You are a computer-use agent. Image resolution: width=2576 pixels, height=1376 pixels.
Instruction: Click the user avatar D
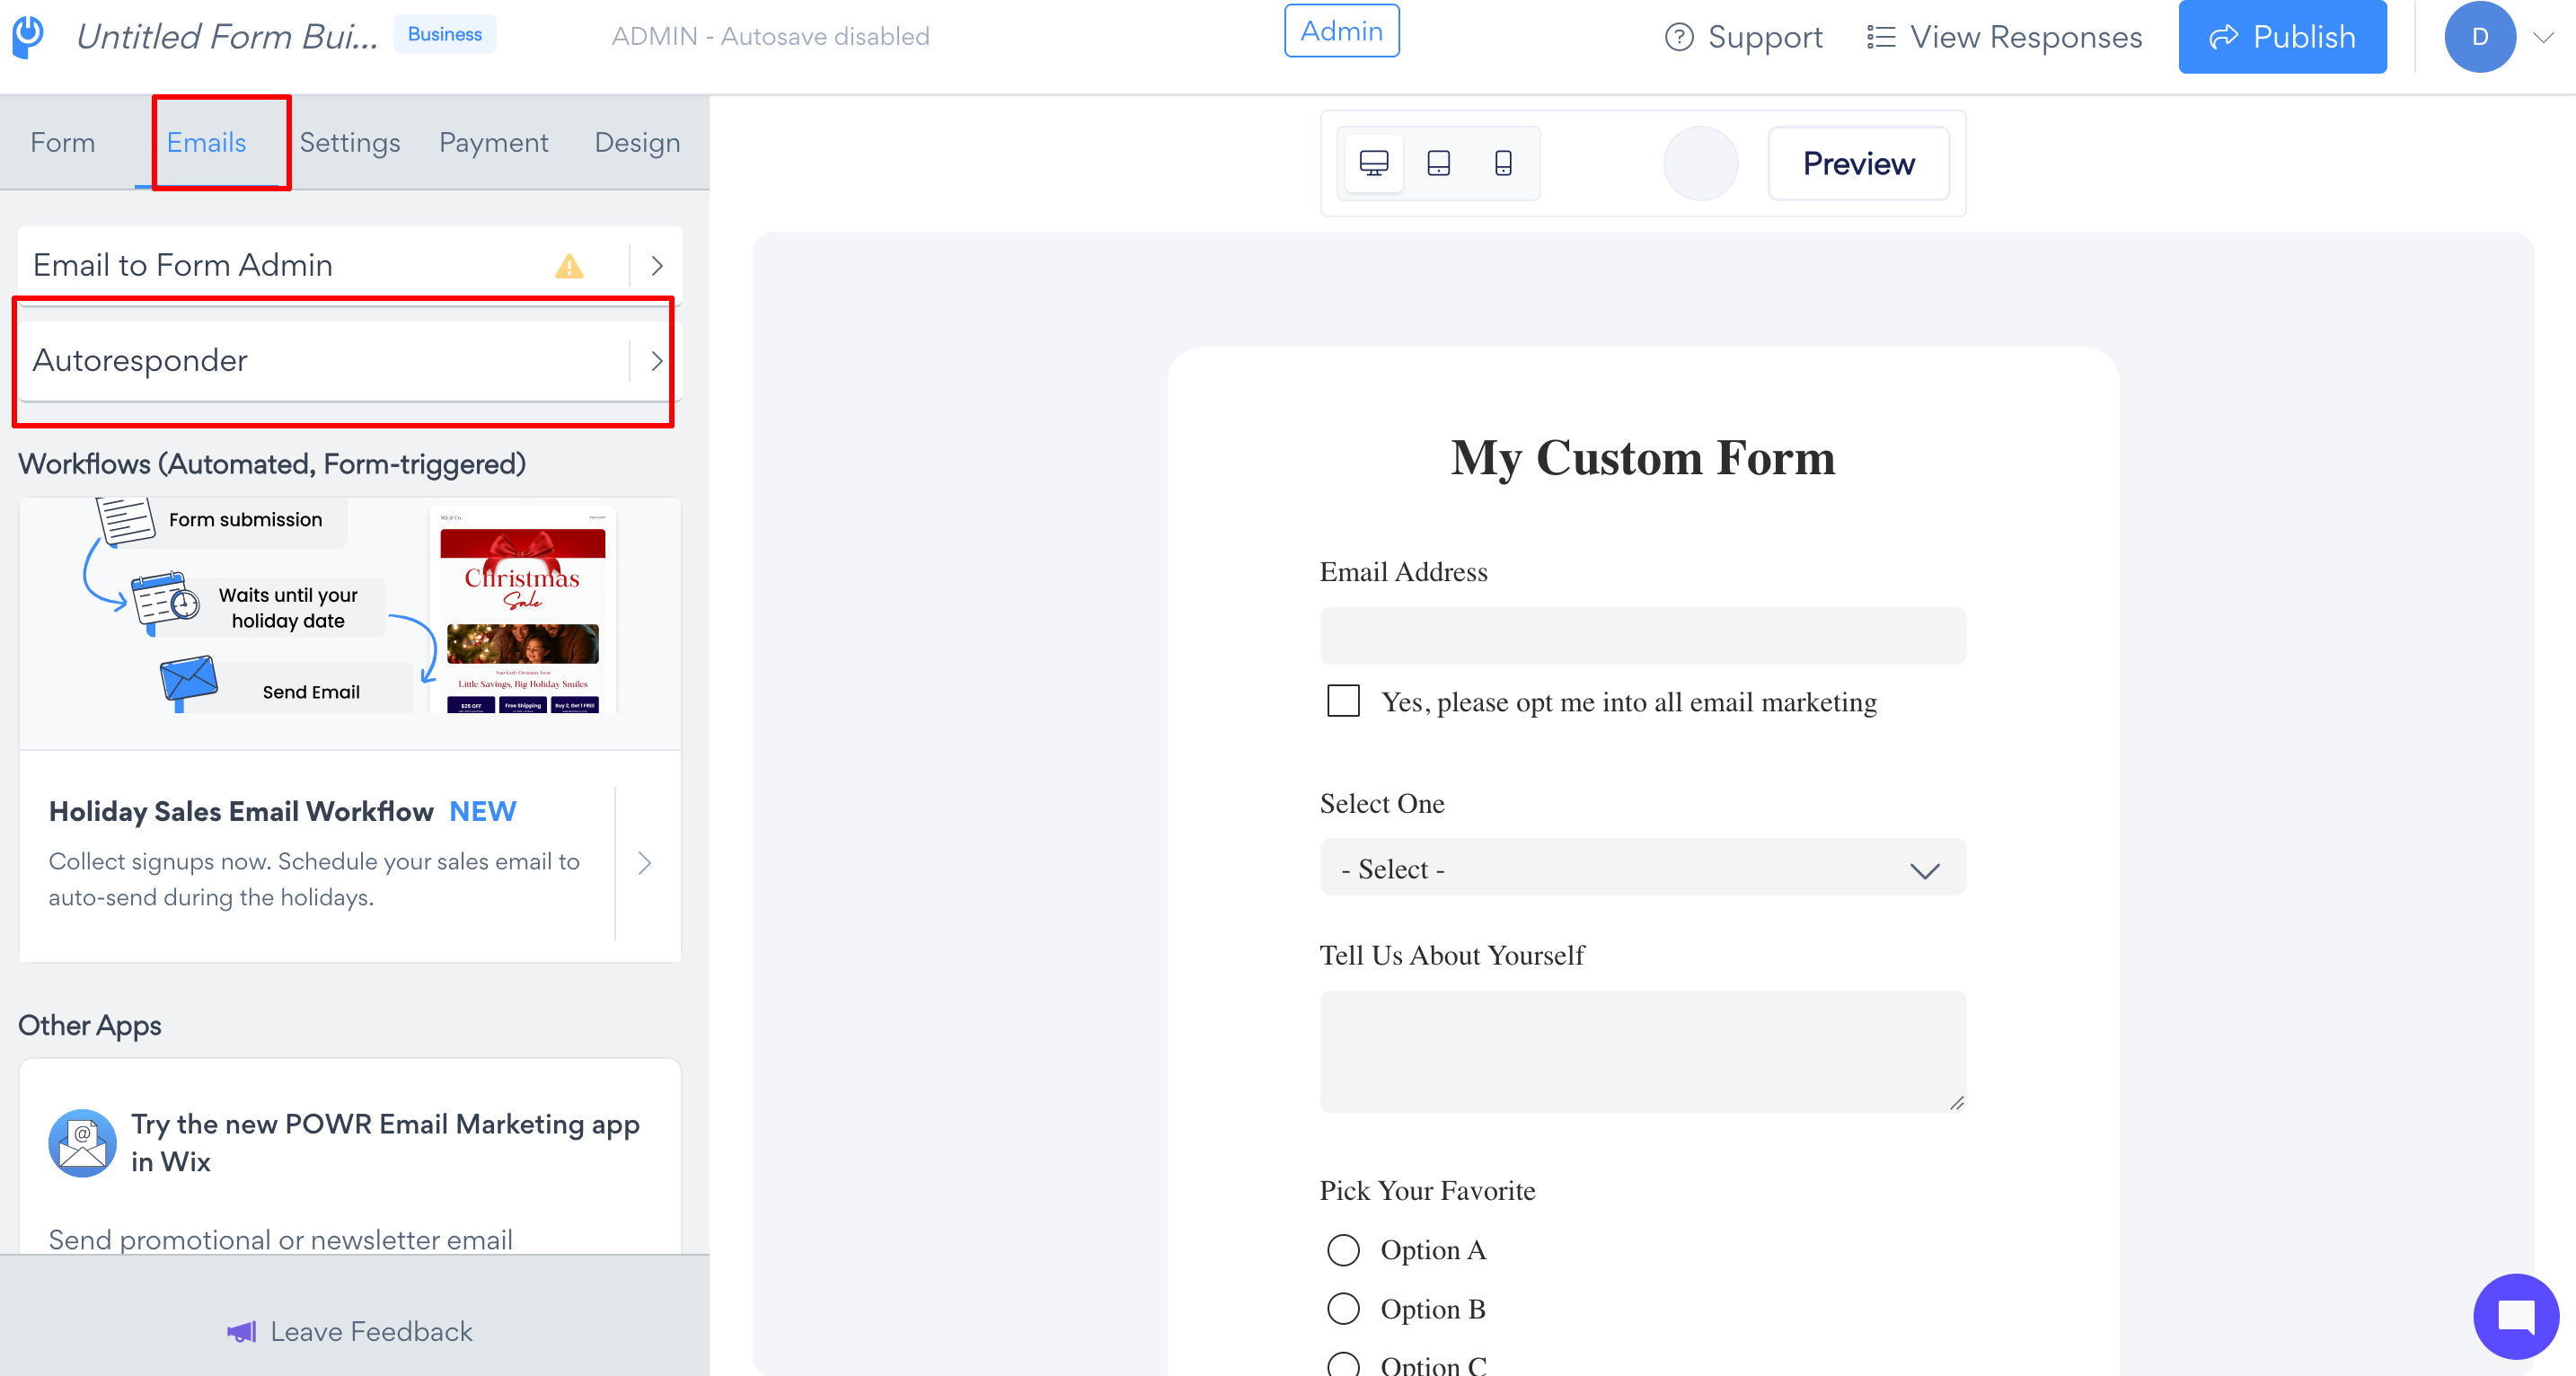[2480, 37]
